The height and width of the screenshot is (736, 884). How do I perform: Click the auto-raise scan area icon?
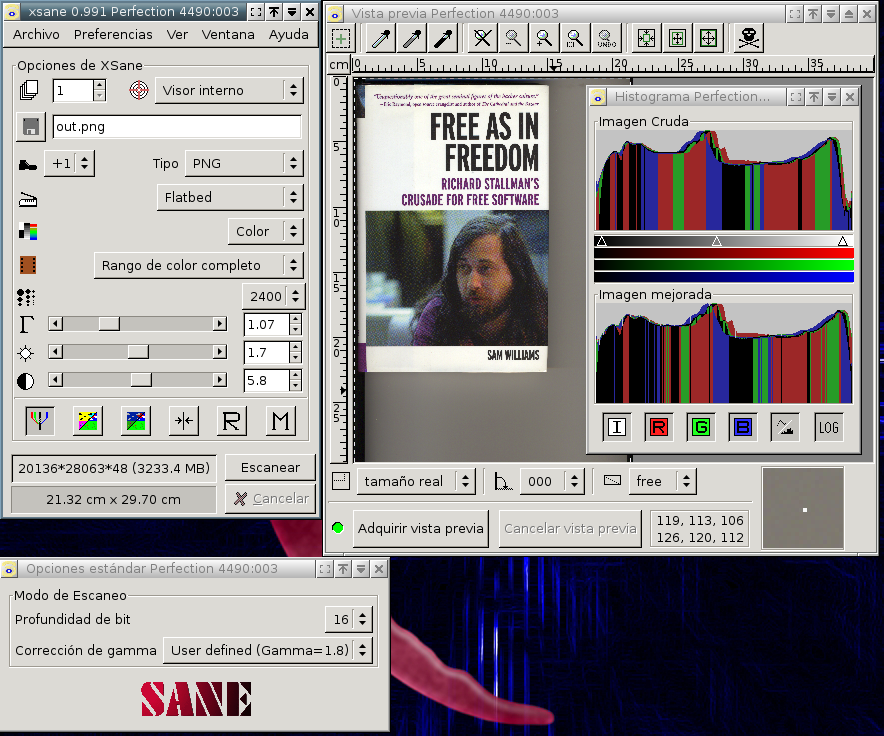[x=677, y=38]
